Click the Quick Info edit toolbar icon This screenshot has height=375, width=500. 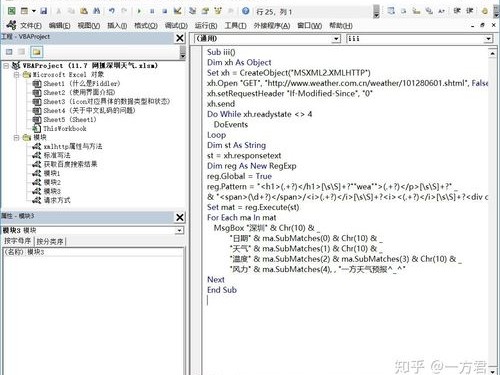[x=416, y=11]
